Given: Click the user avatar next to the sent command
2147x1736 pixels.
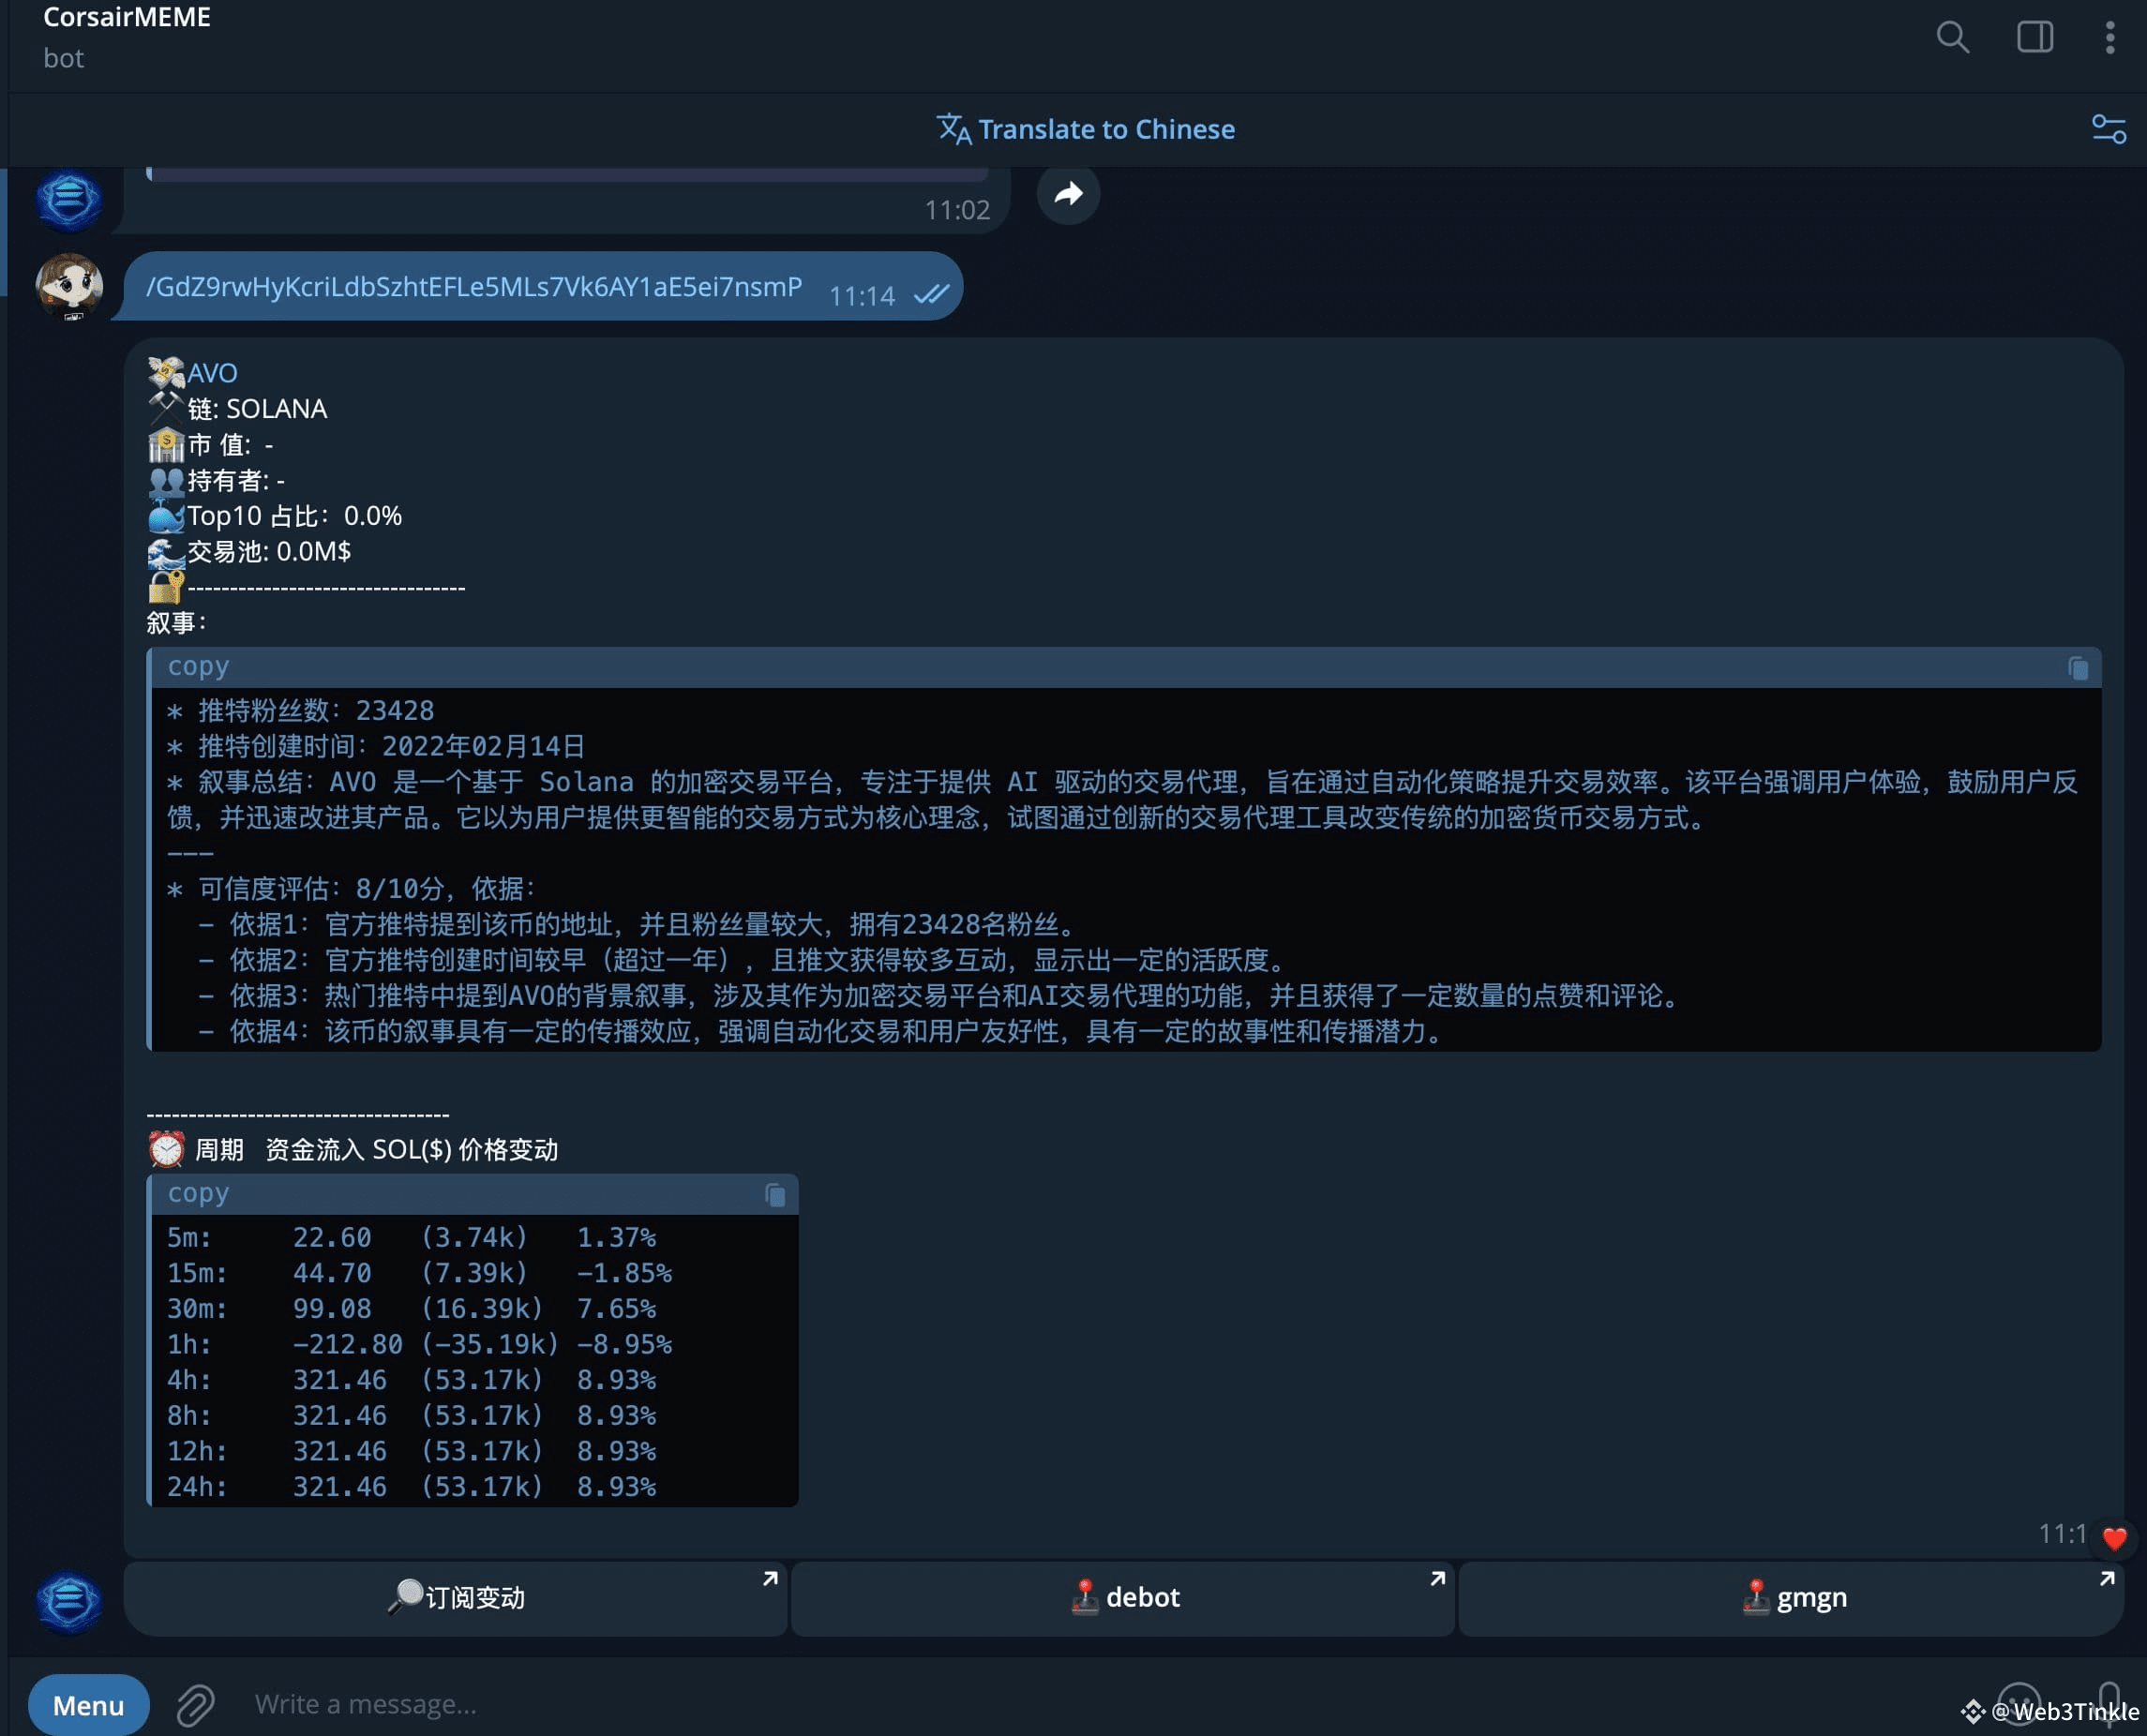Looking at the screenshot, I should [69, 286].
